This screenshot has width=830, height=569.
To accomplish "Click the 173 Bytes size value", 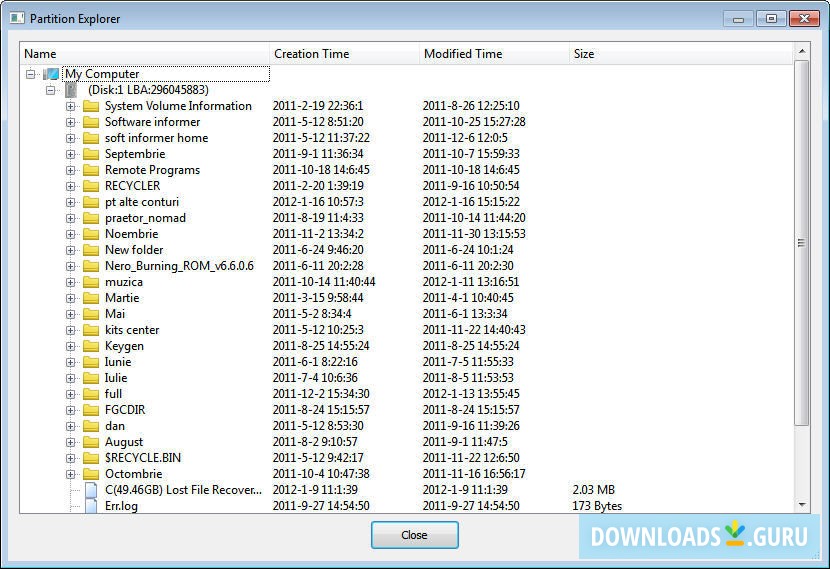I will coord(597,506).
